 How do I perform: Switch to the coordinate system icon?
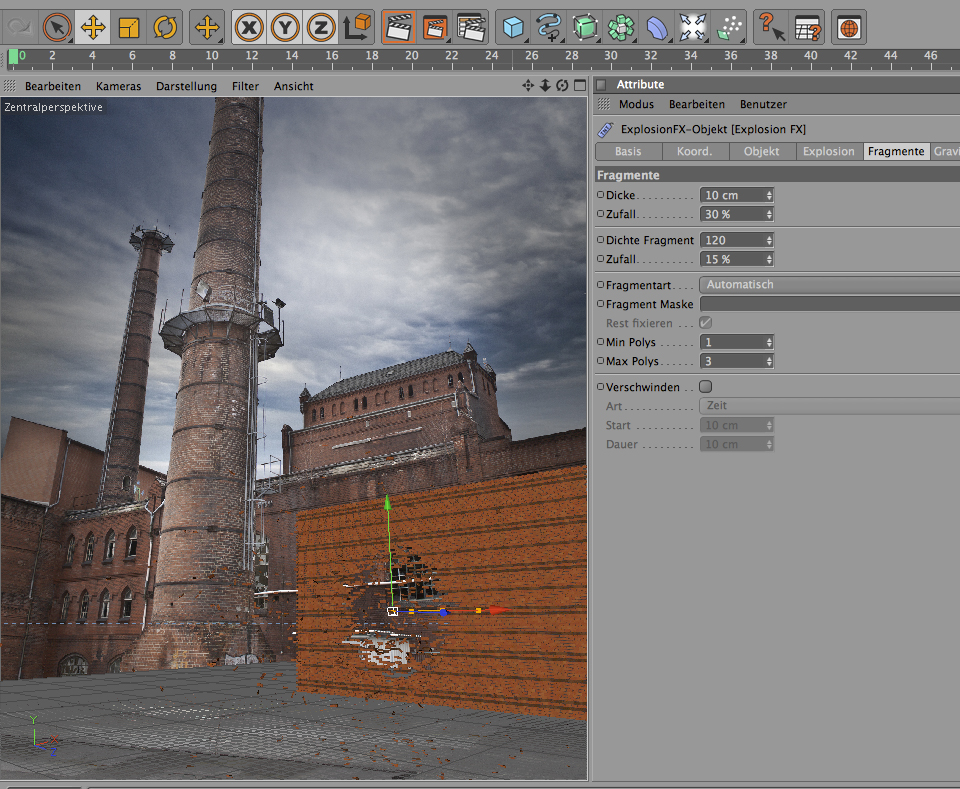coord(356,27)
